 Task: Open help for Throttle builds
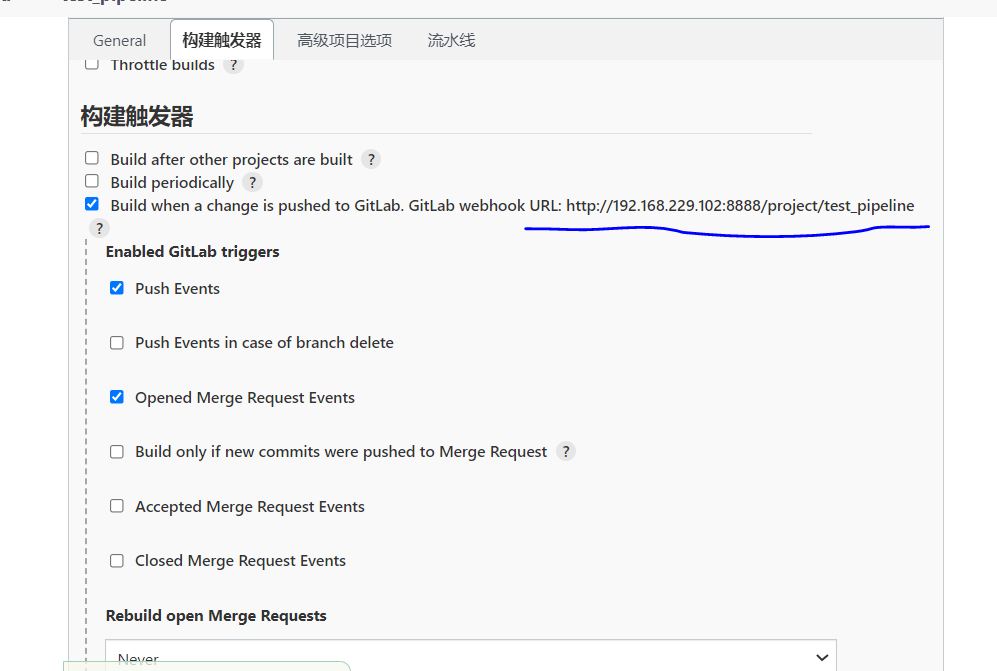point(233,65)
